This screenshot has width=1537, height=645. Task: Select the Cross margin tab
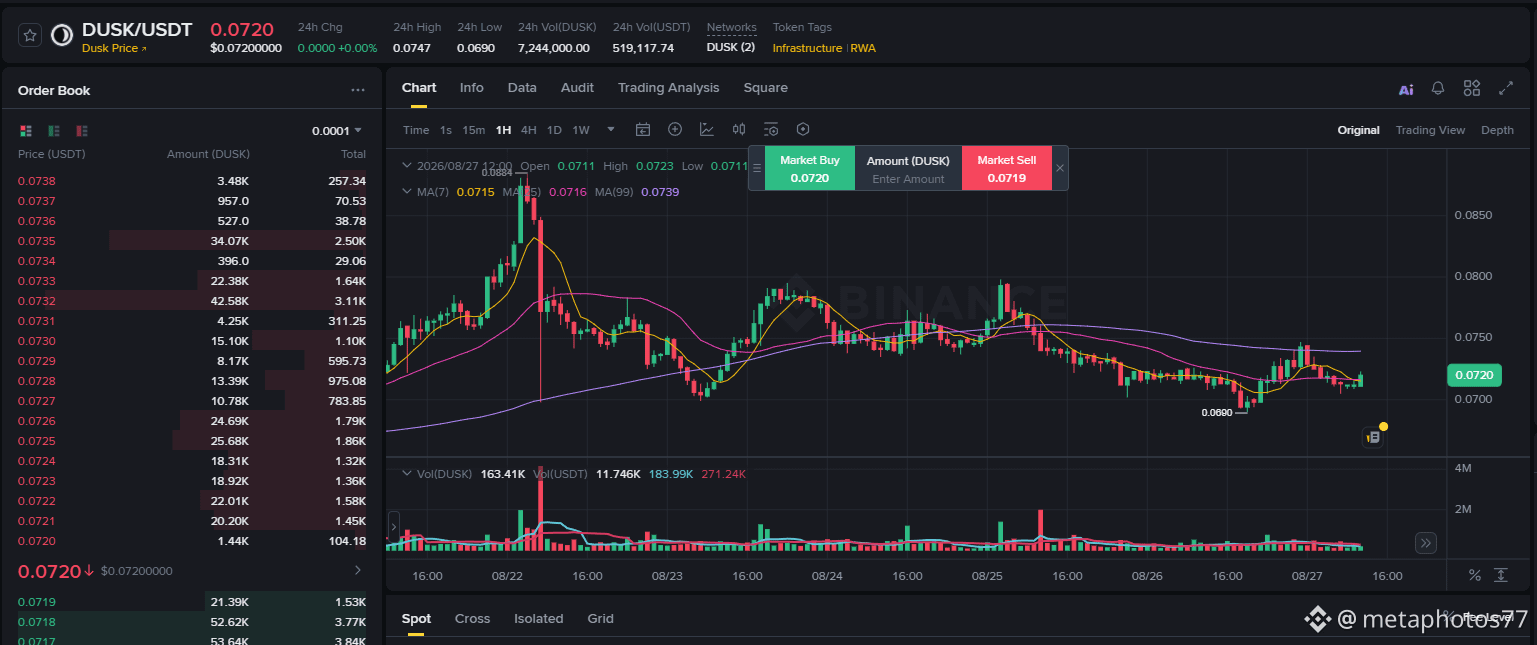(x=472, y=618)
